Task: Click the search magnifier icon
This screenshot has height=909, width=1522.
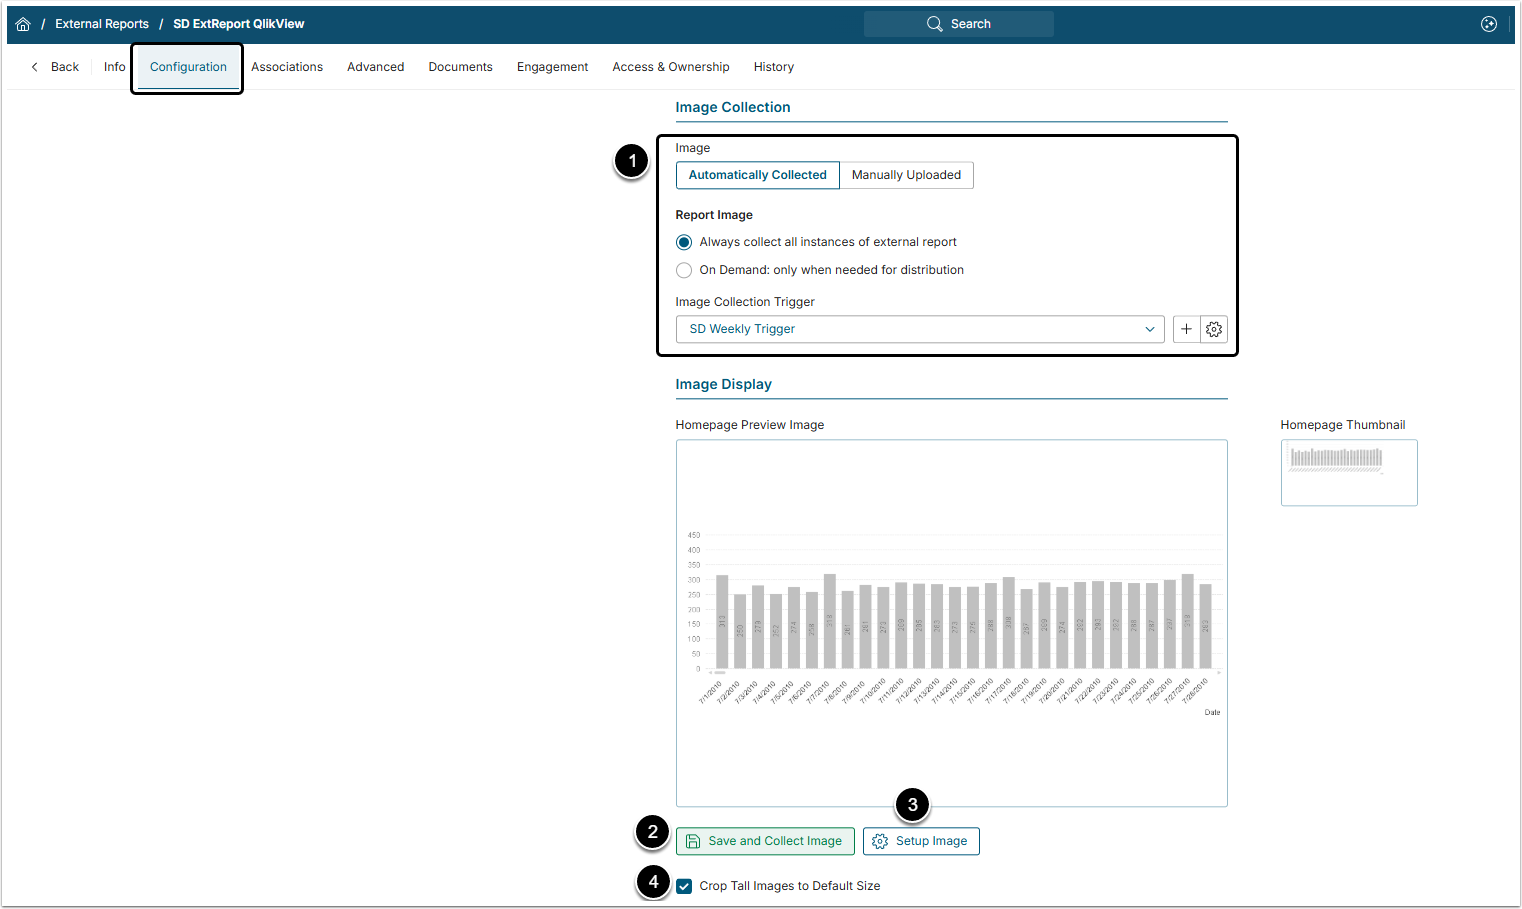Action: (934, 24)
